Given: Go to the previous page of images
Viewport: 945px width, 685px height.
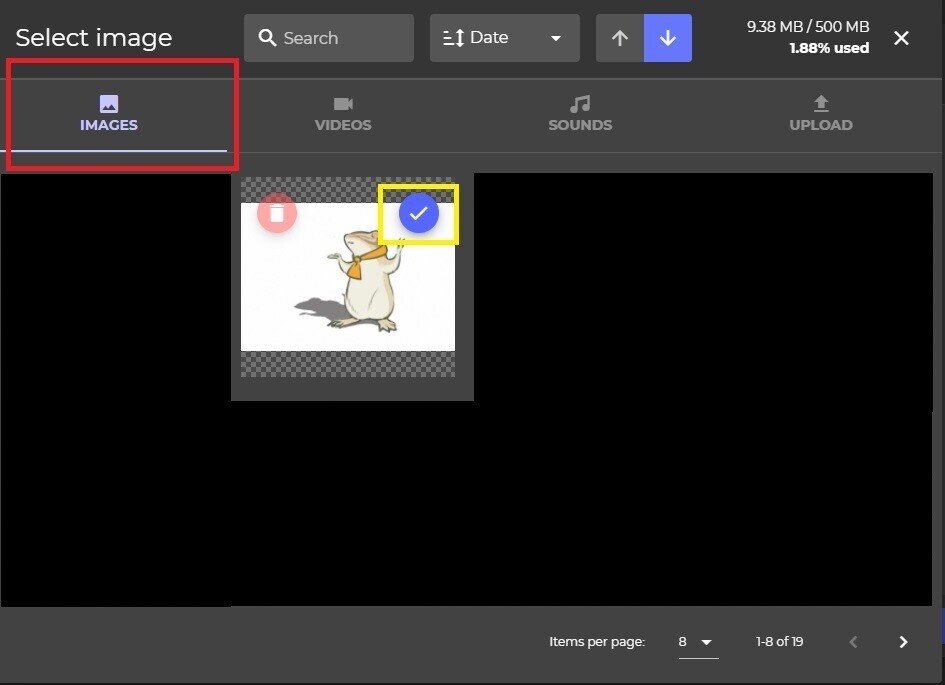Looking at the screenshot, I should [x=853, y=642].
